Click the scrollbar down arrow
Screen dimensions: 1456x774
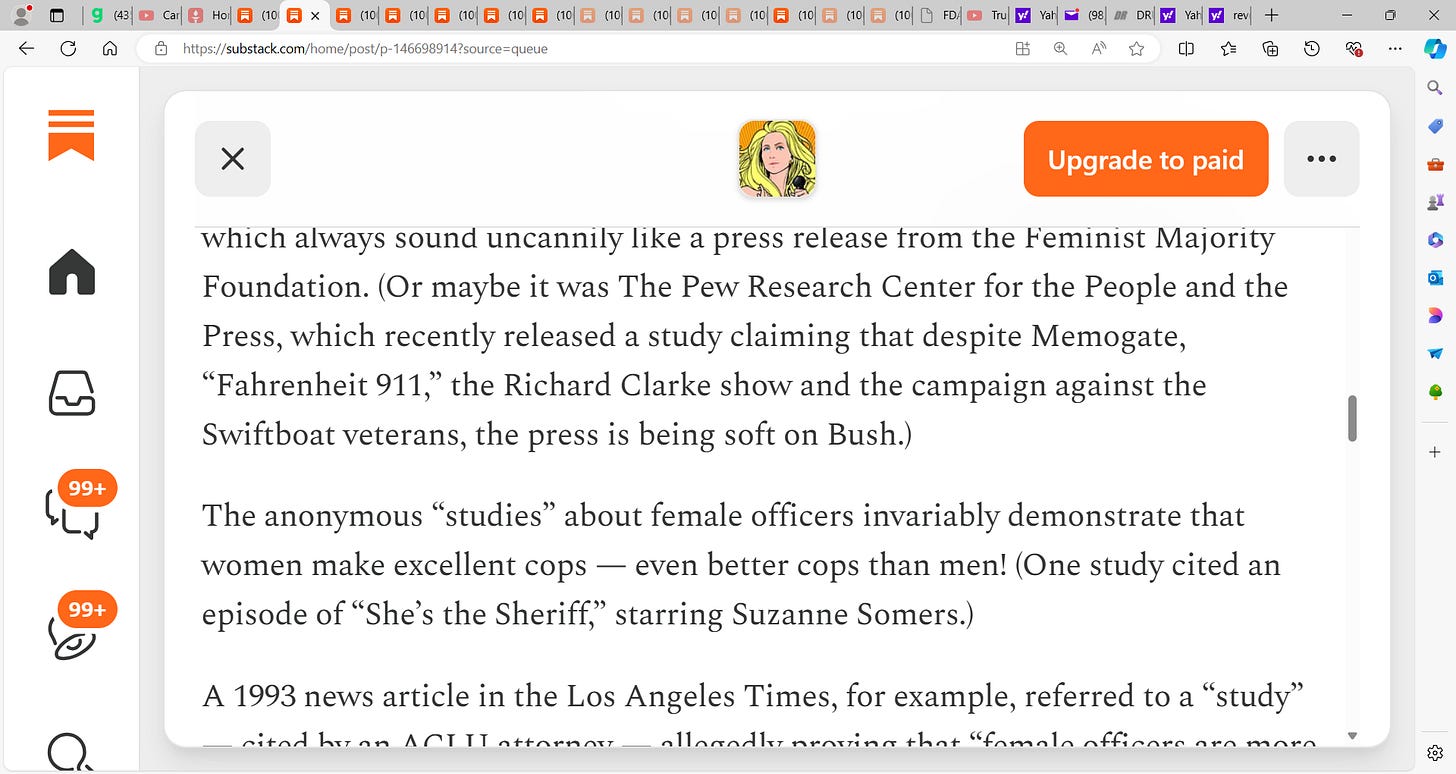pos(1353,736)
